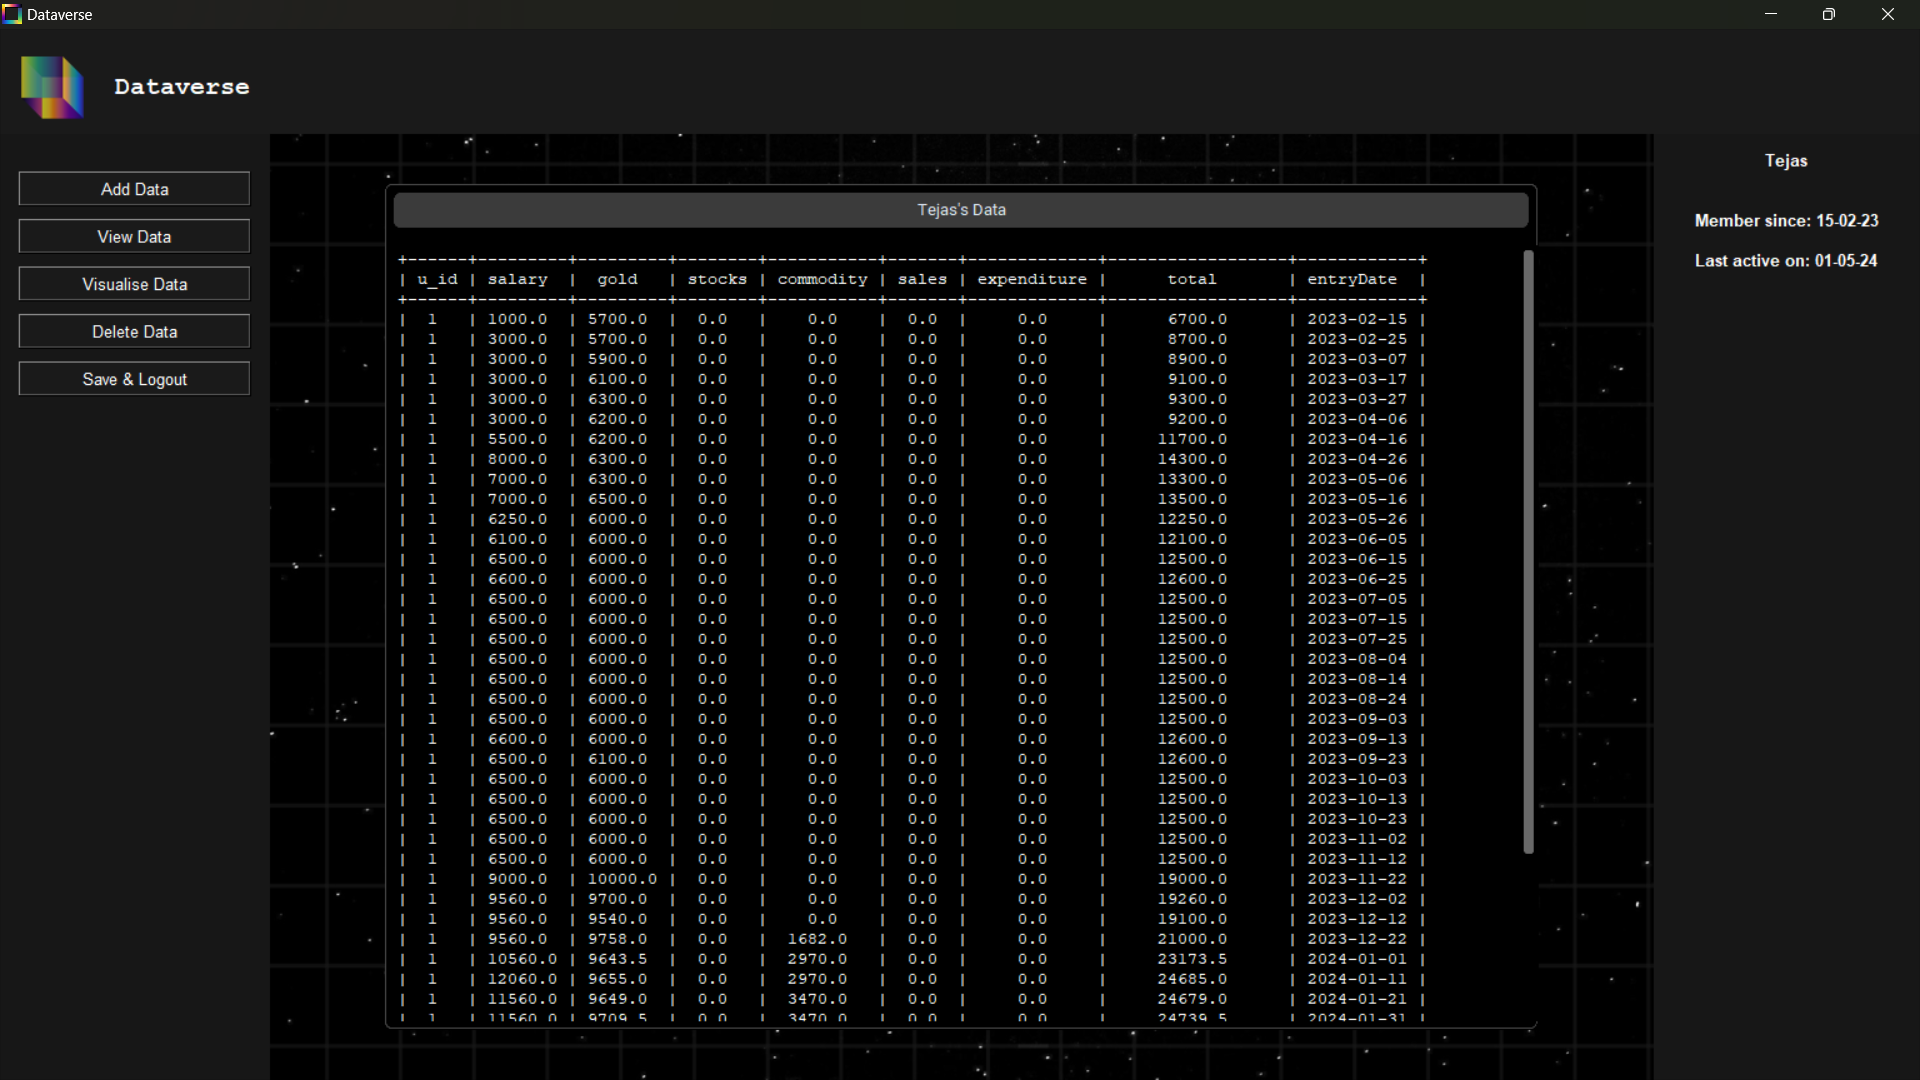Open the View Data screen
1920x1080 pixels.
[x=134, y=237]
